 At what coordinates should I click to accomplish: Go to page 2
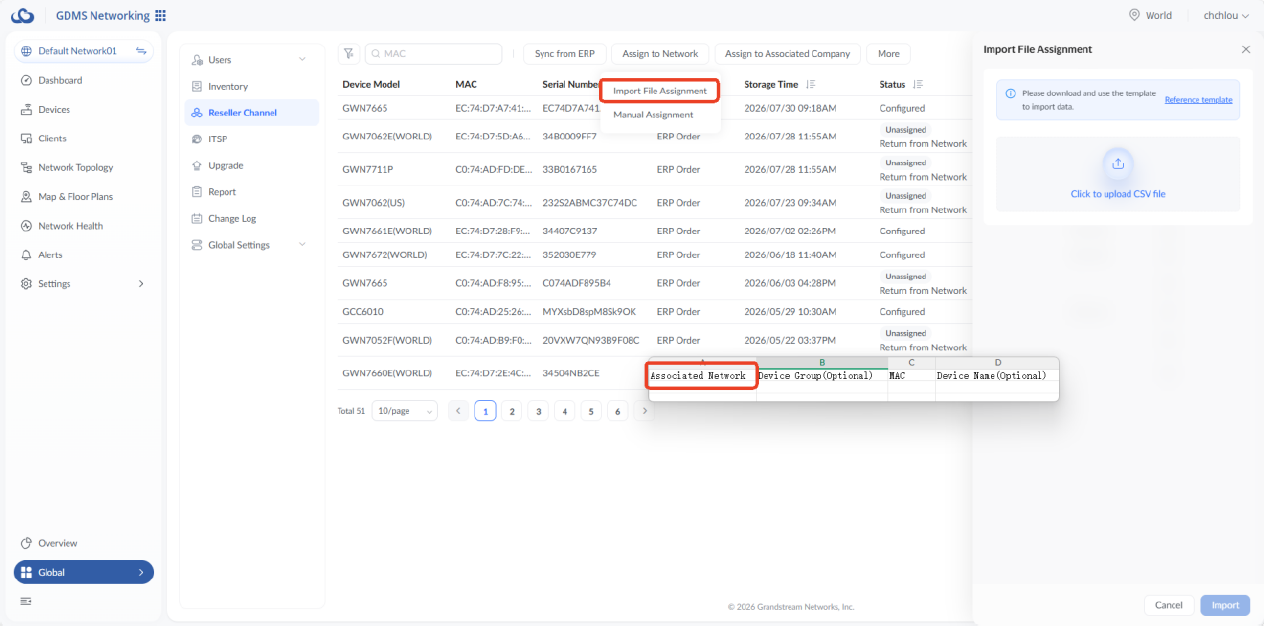coord(512,411)
